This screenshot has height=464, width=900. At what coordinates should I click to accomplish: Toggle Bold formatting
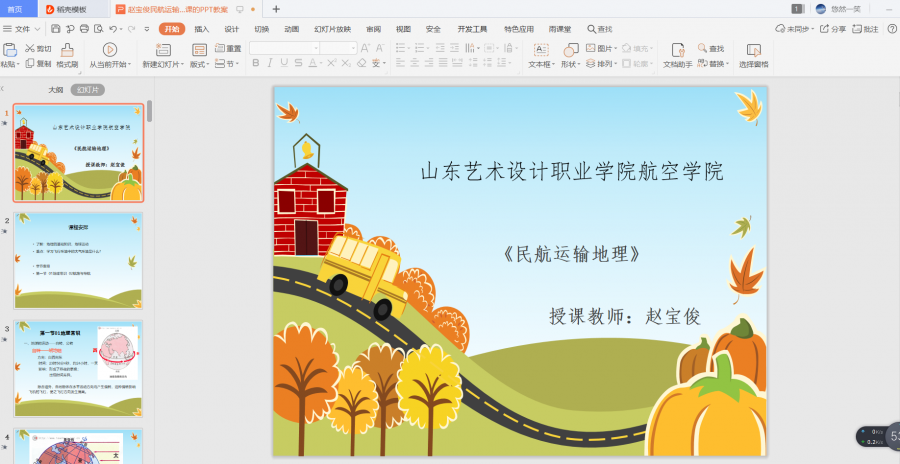point(256,63)
